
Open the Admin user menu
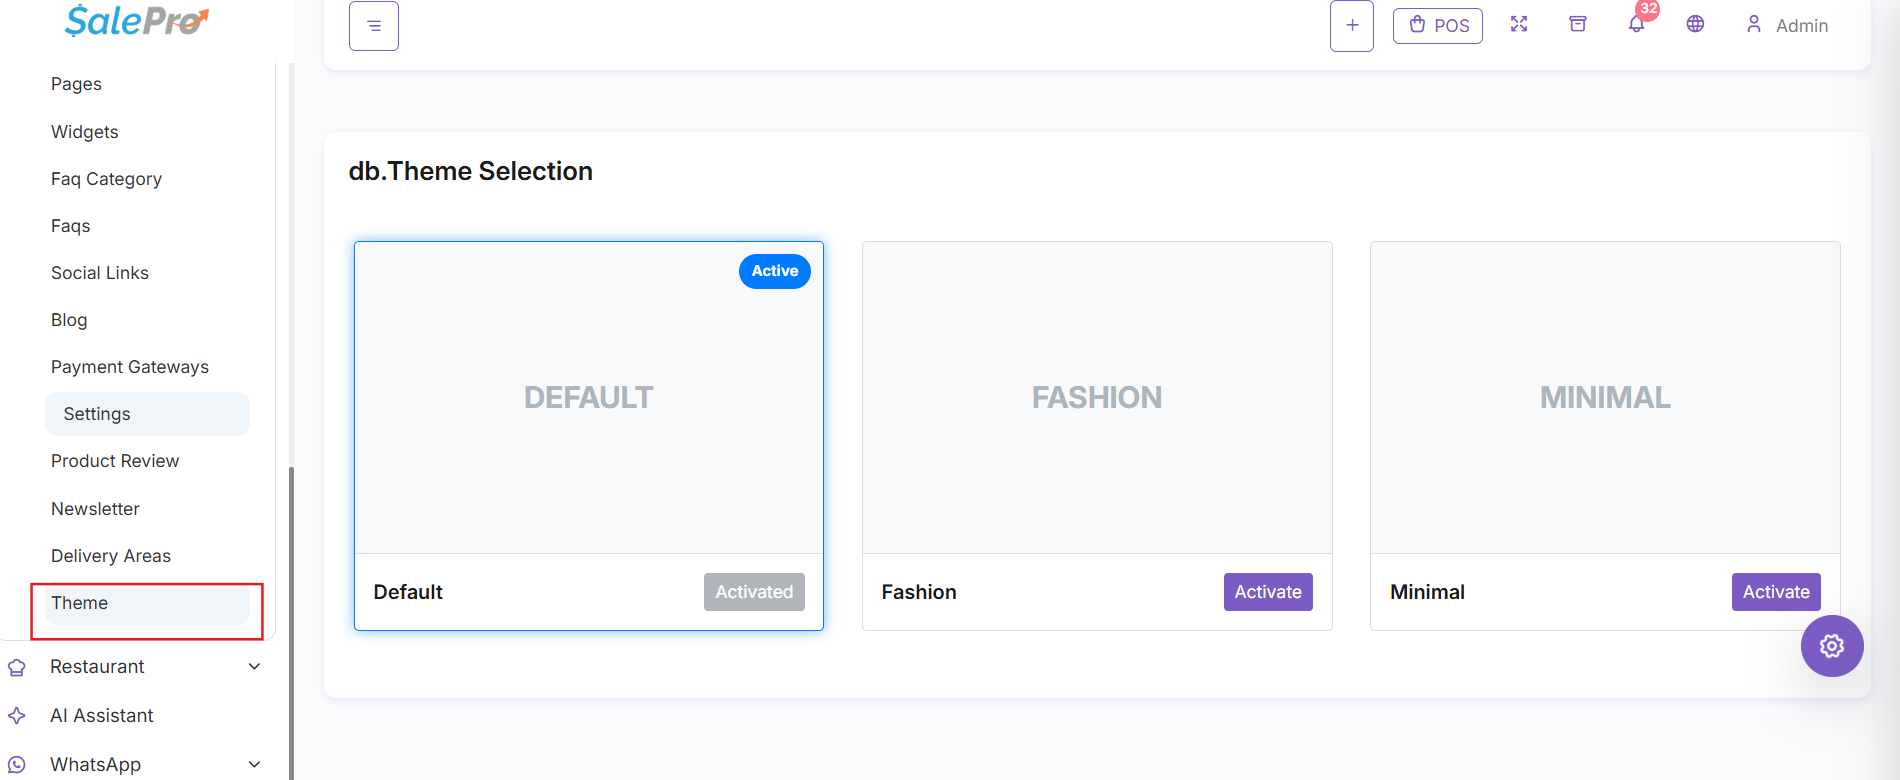tap(1787, 25)
